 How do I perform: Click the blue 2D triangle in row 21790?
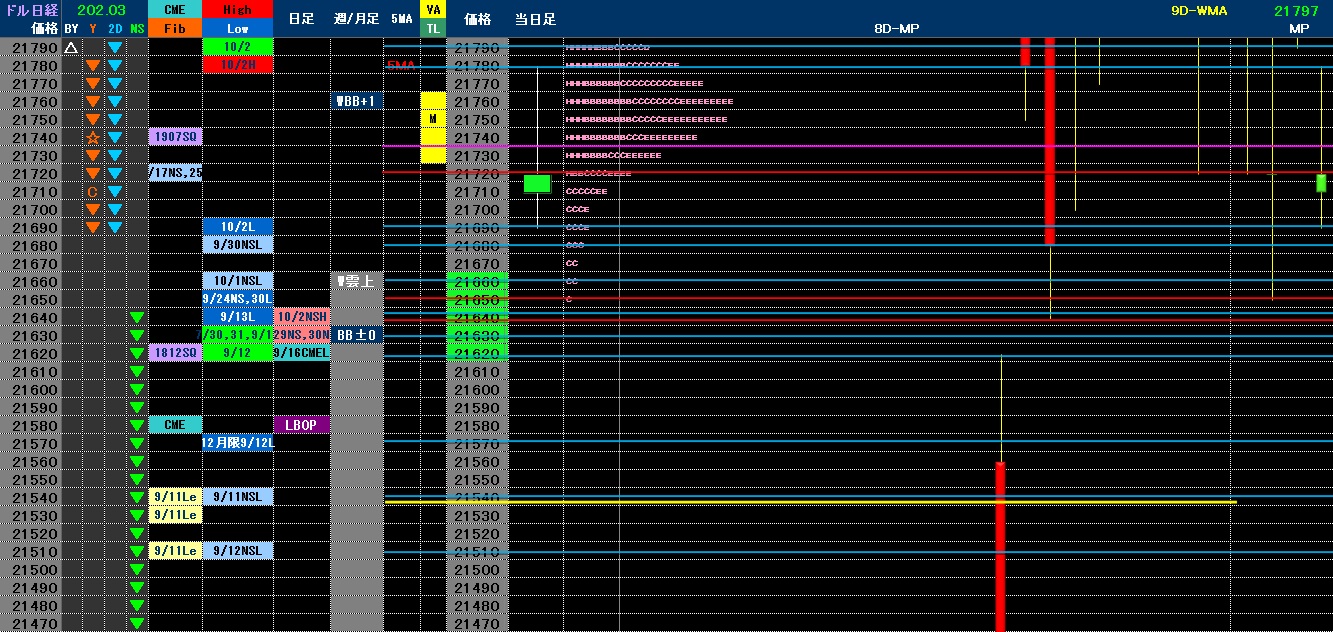click(115, 48)
